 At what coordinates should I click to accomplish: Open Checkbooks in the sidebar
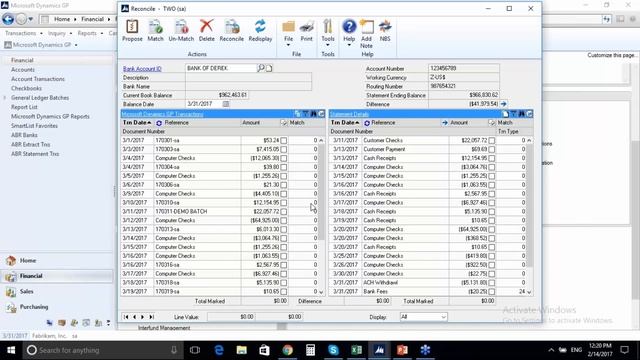click(26, 89)
